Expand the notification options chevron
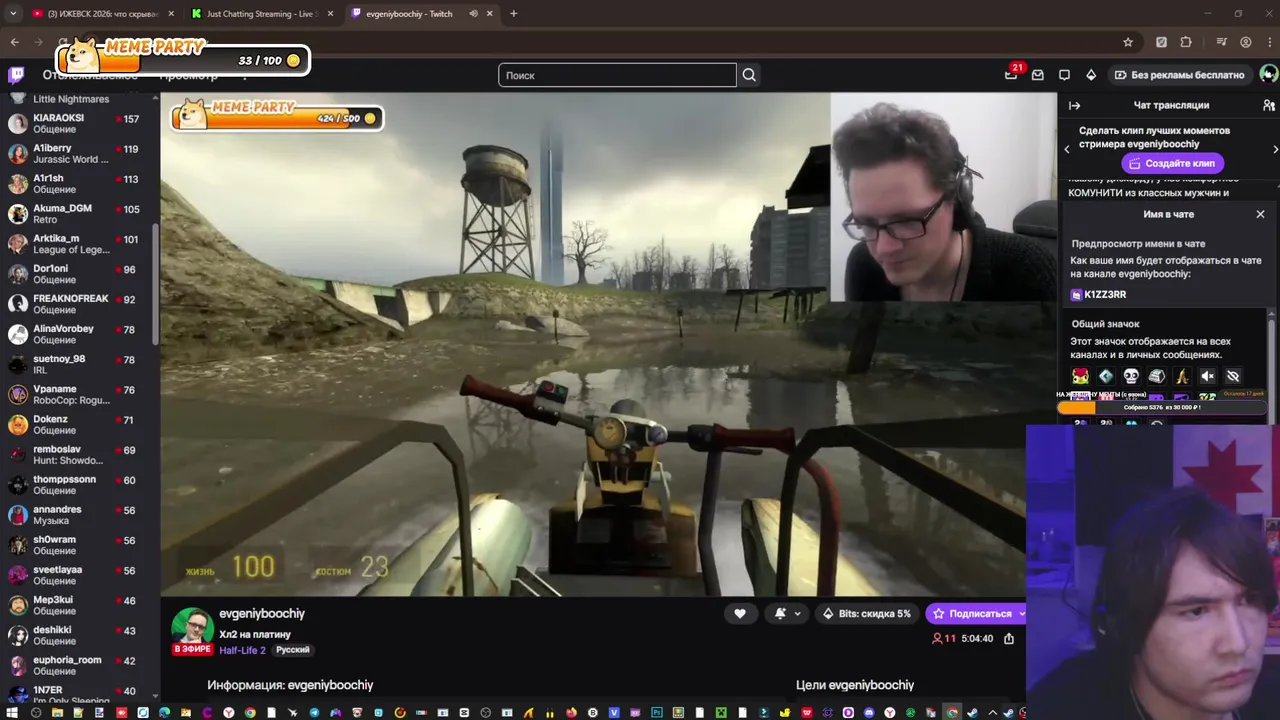The height and width of the screenshot is (720, 1280). pos(797,614)
